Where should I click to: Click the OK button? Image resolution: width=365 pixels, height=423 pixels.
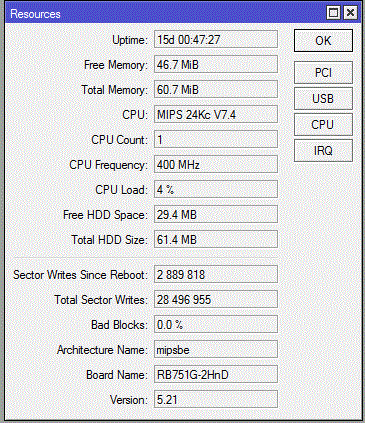[323, 40]
